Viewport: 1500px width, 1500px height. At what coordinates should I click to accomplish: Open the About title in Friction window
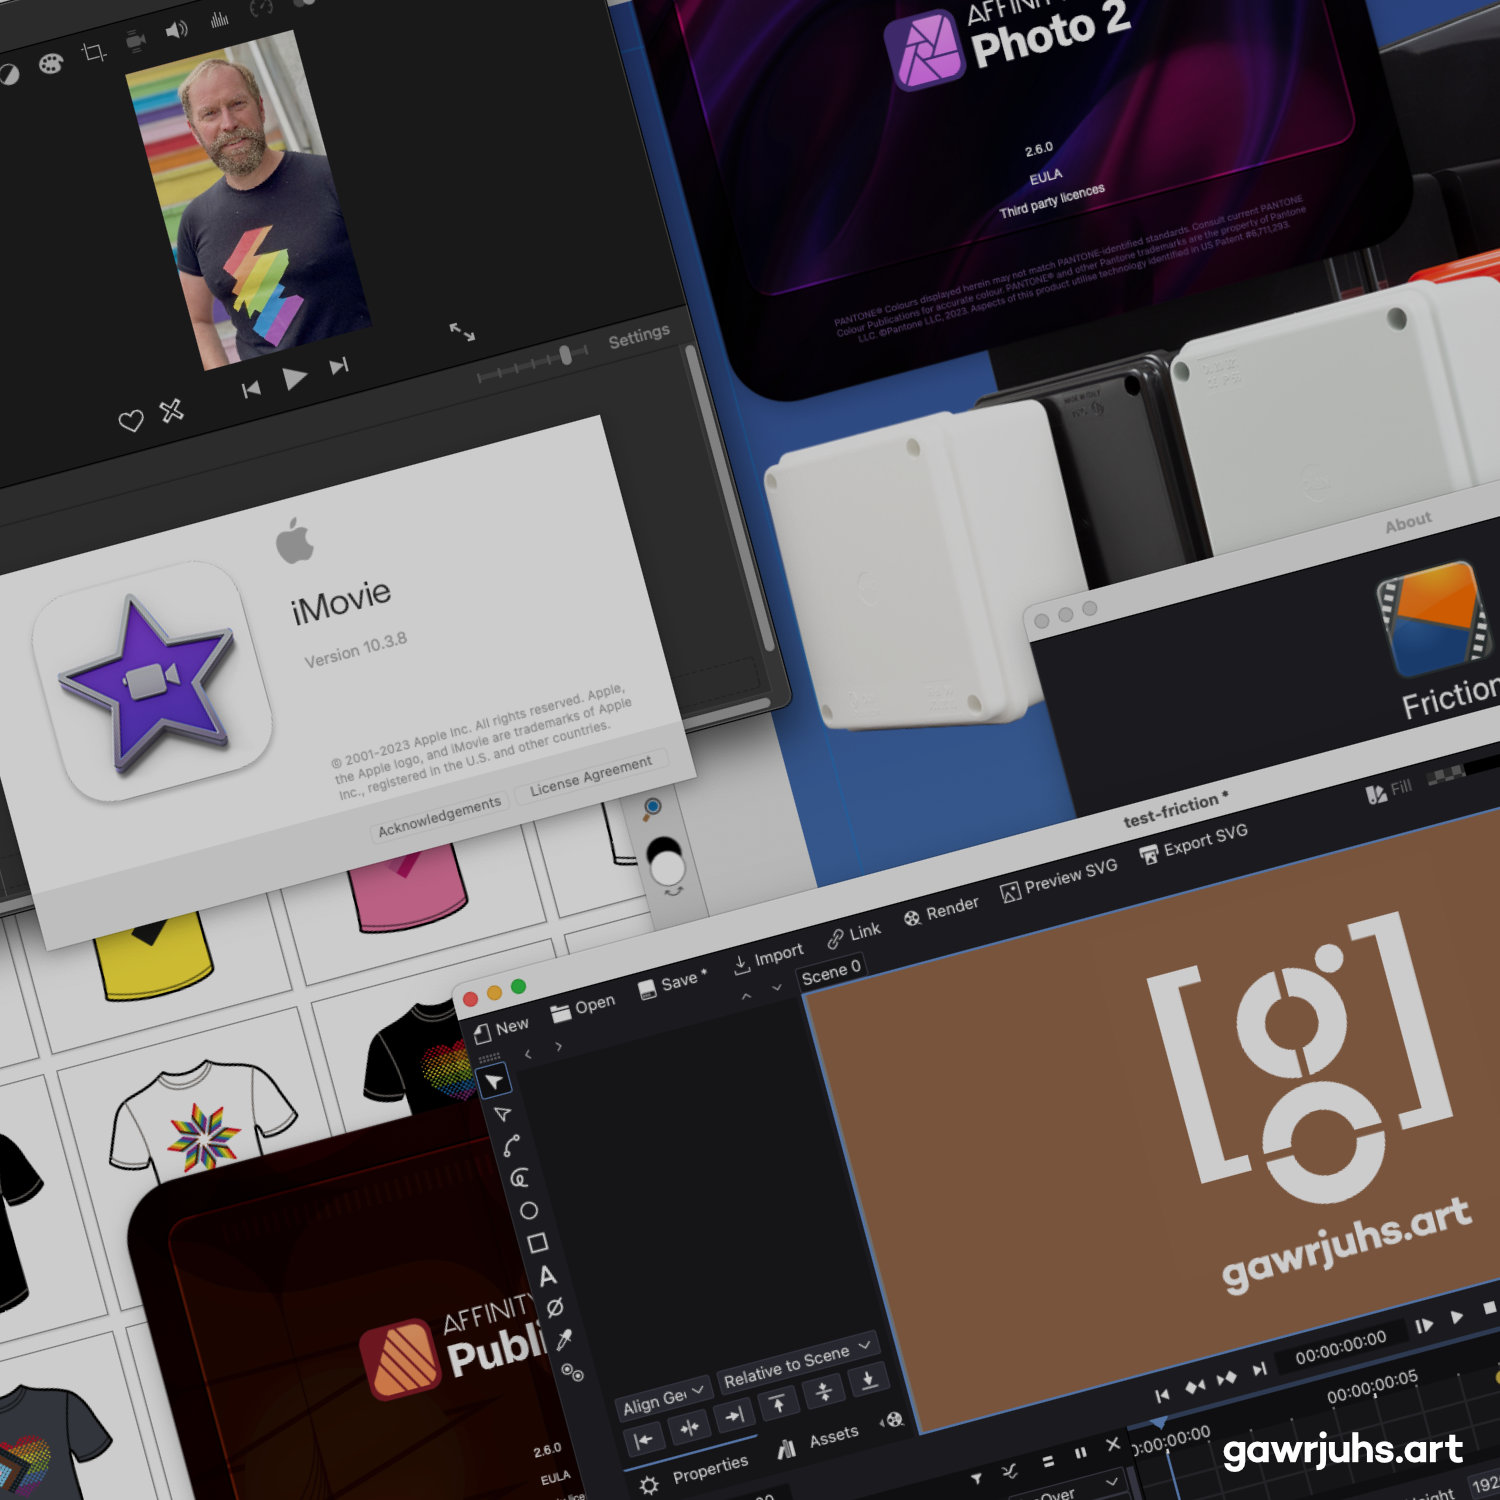(x=1408, y=522)
